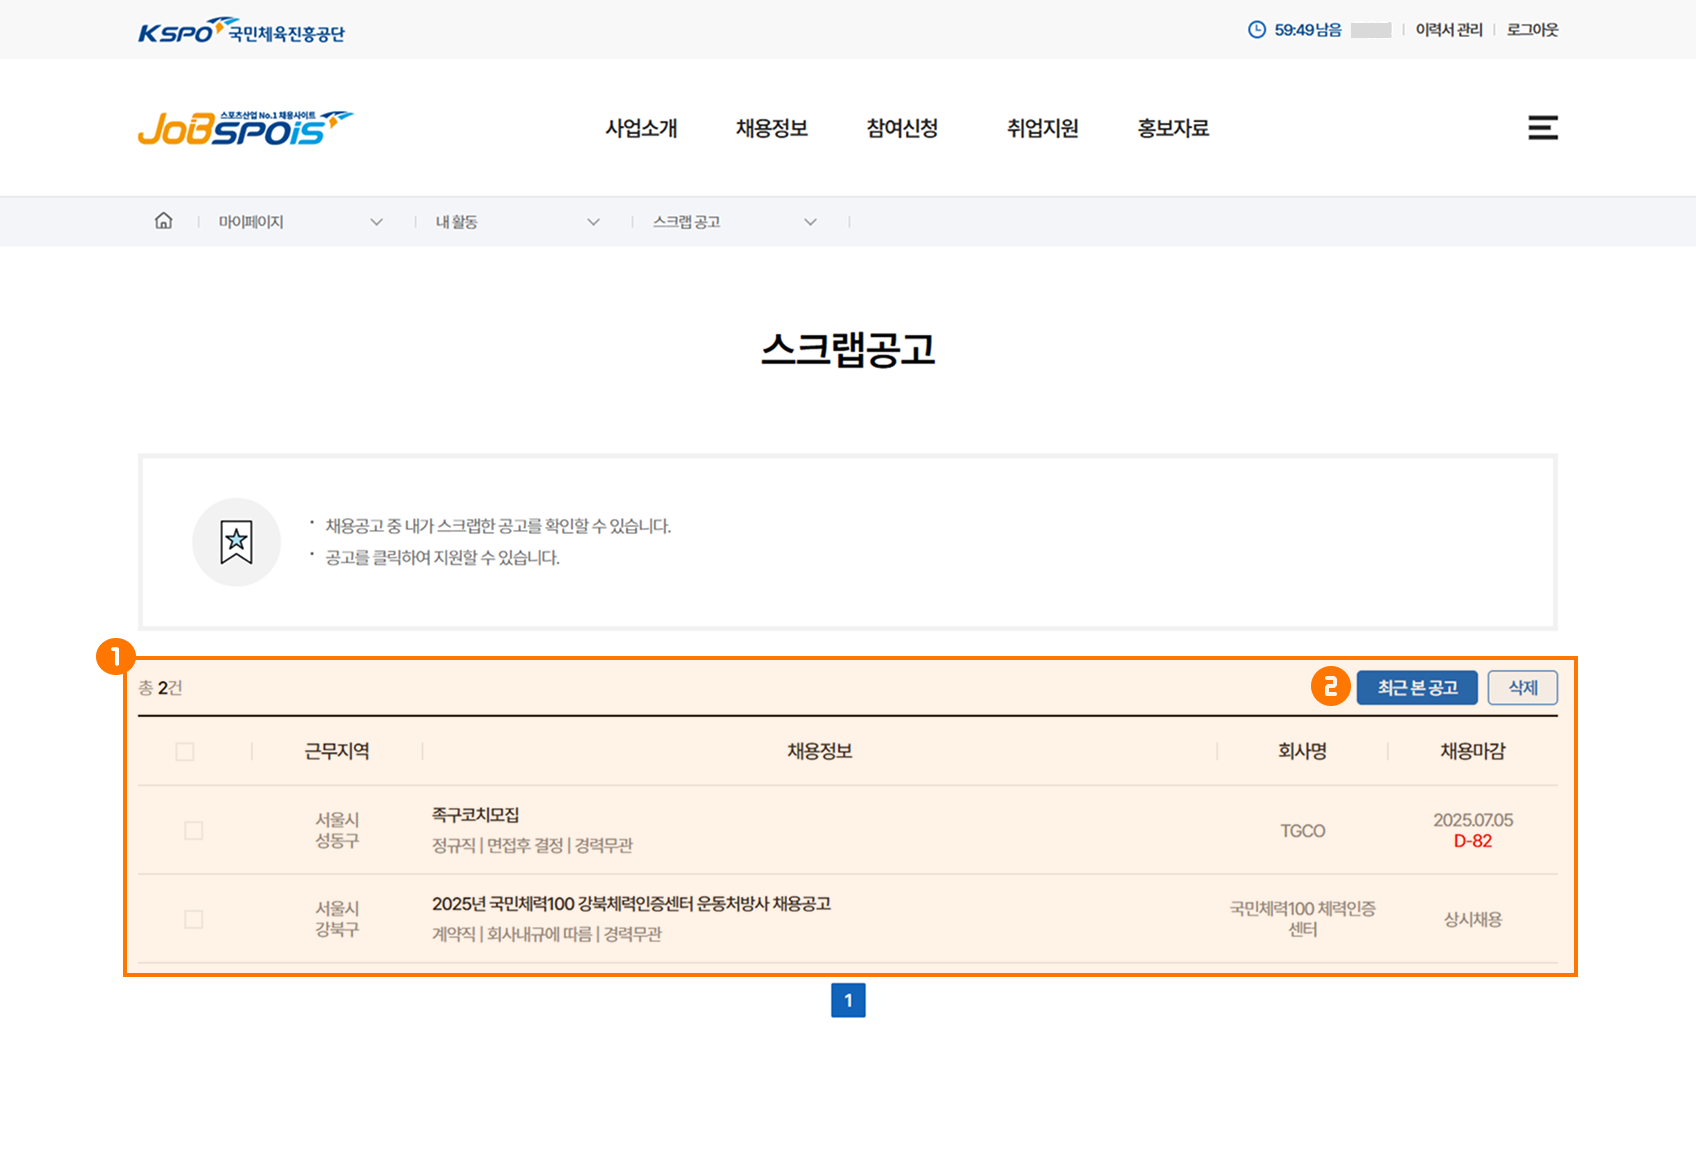This screenshot has height=1169, width=1696.
Task: Open the 족구코치모집 job posting
Action: coord(476,815)
